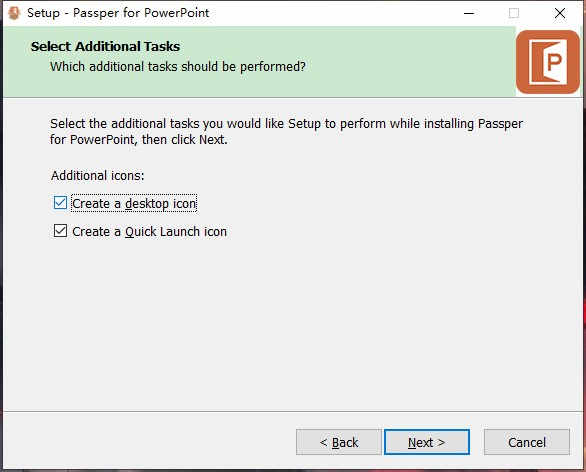
Task: Close the Passper Setup window
Action: pos(560,13)
